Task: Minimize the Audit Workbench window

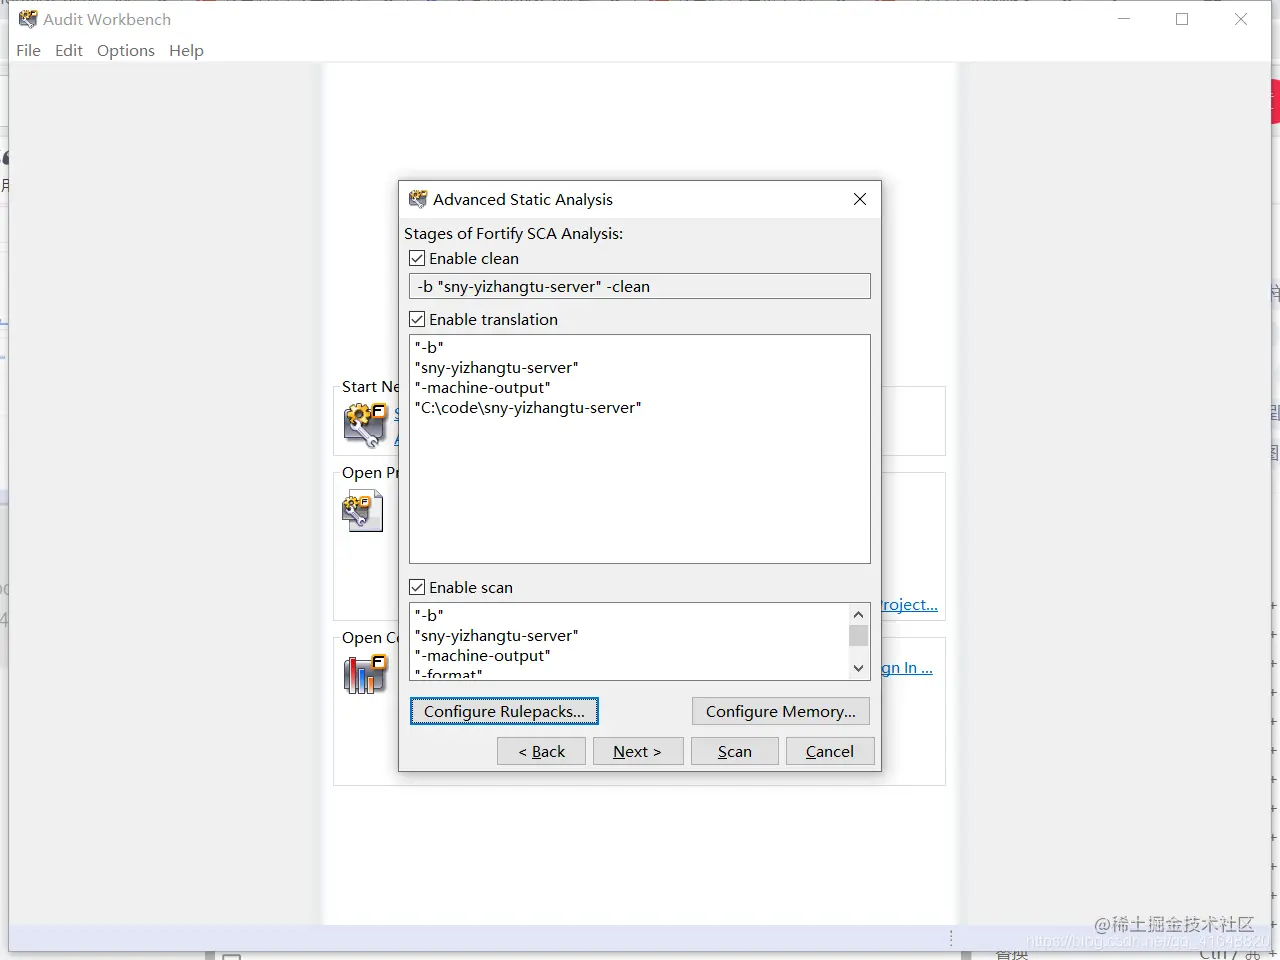Action: coord(1124,19)
